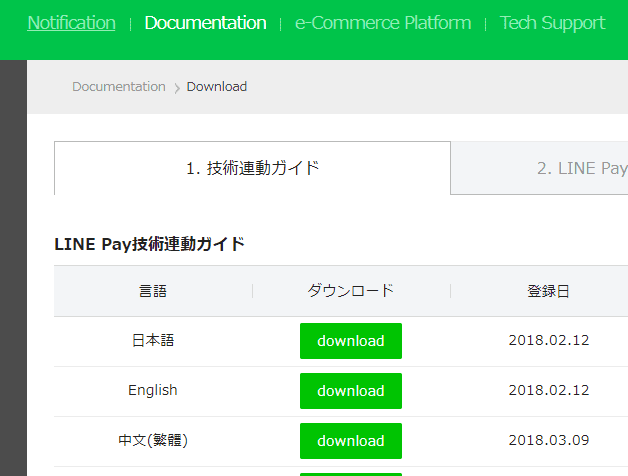Click the 2018.03.09 date cell
The height and width of the screenshot is (476, 628).
coord(549,440)
